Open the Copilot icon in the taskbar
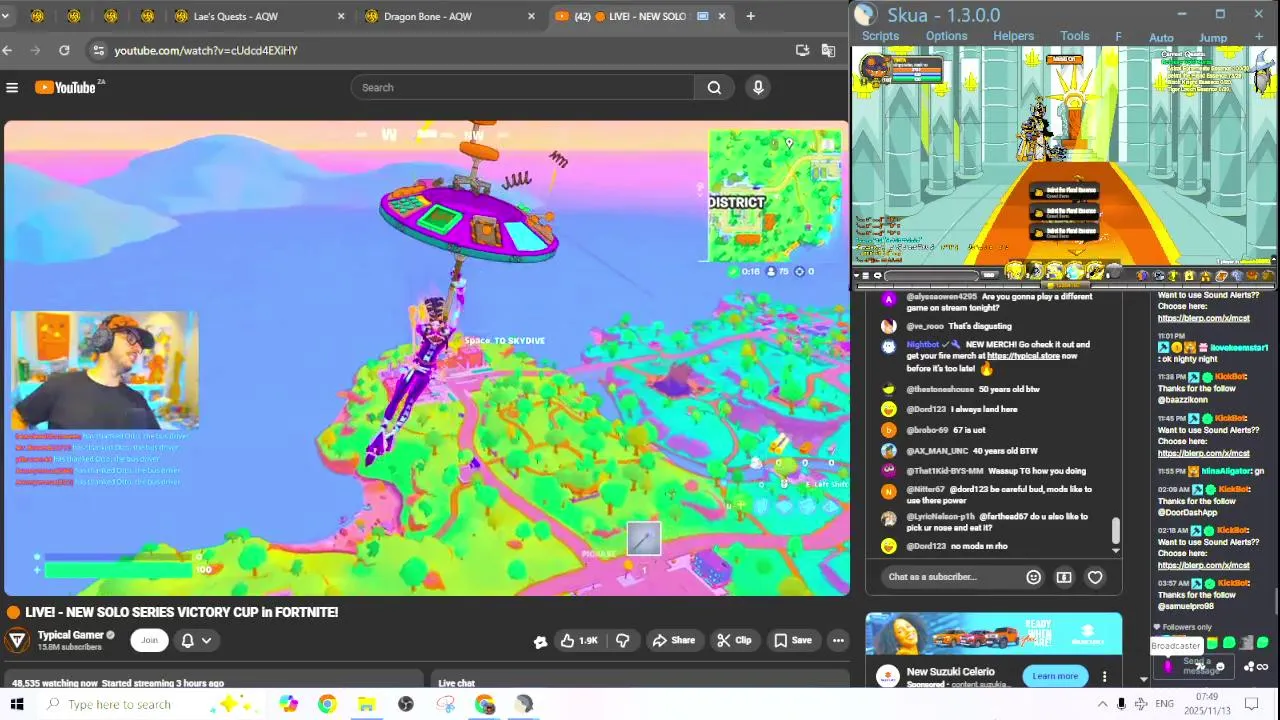Image resolution: width=1280 pixels, height=720 pixels. coord(288,704)
